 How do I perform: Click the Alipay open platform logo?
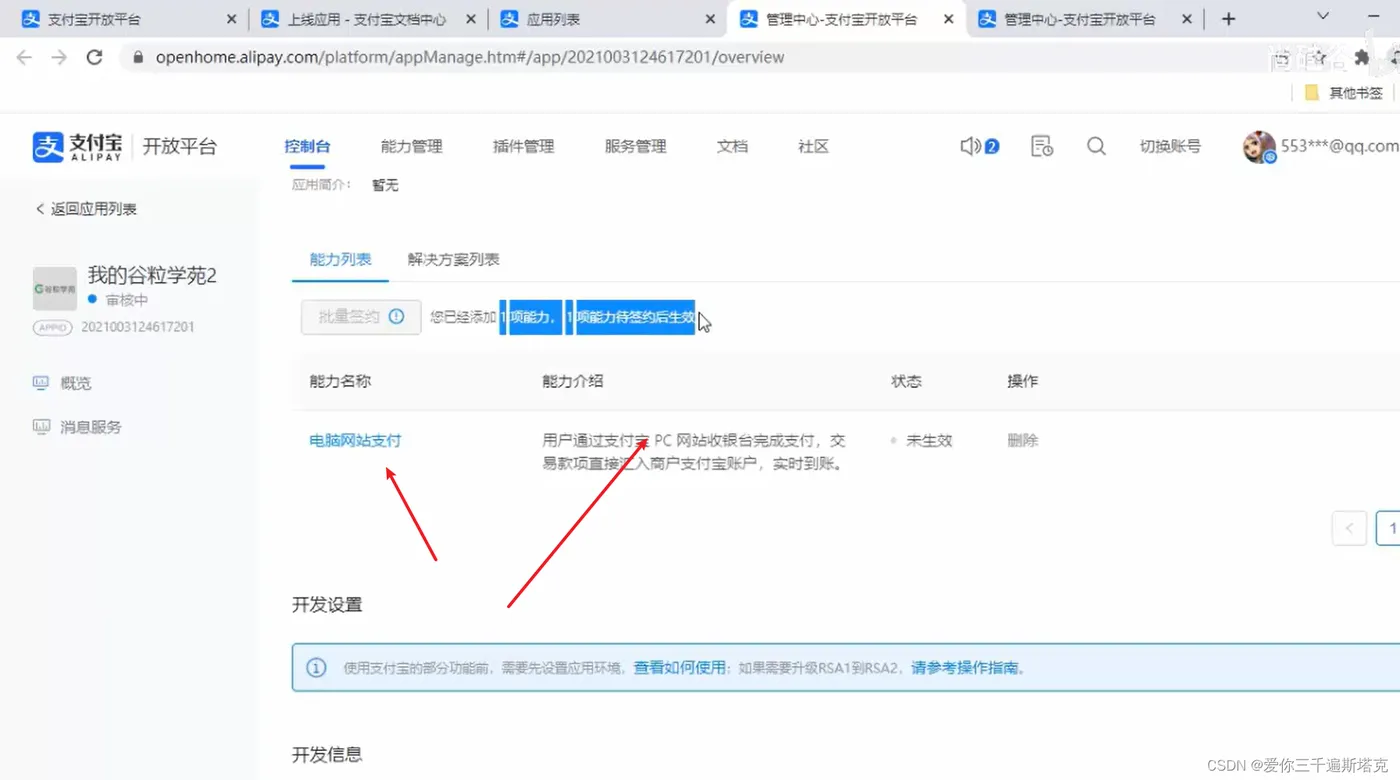tap(124, 147)
